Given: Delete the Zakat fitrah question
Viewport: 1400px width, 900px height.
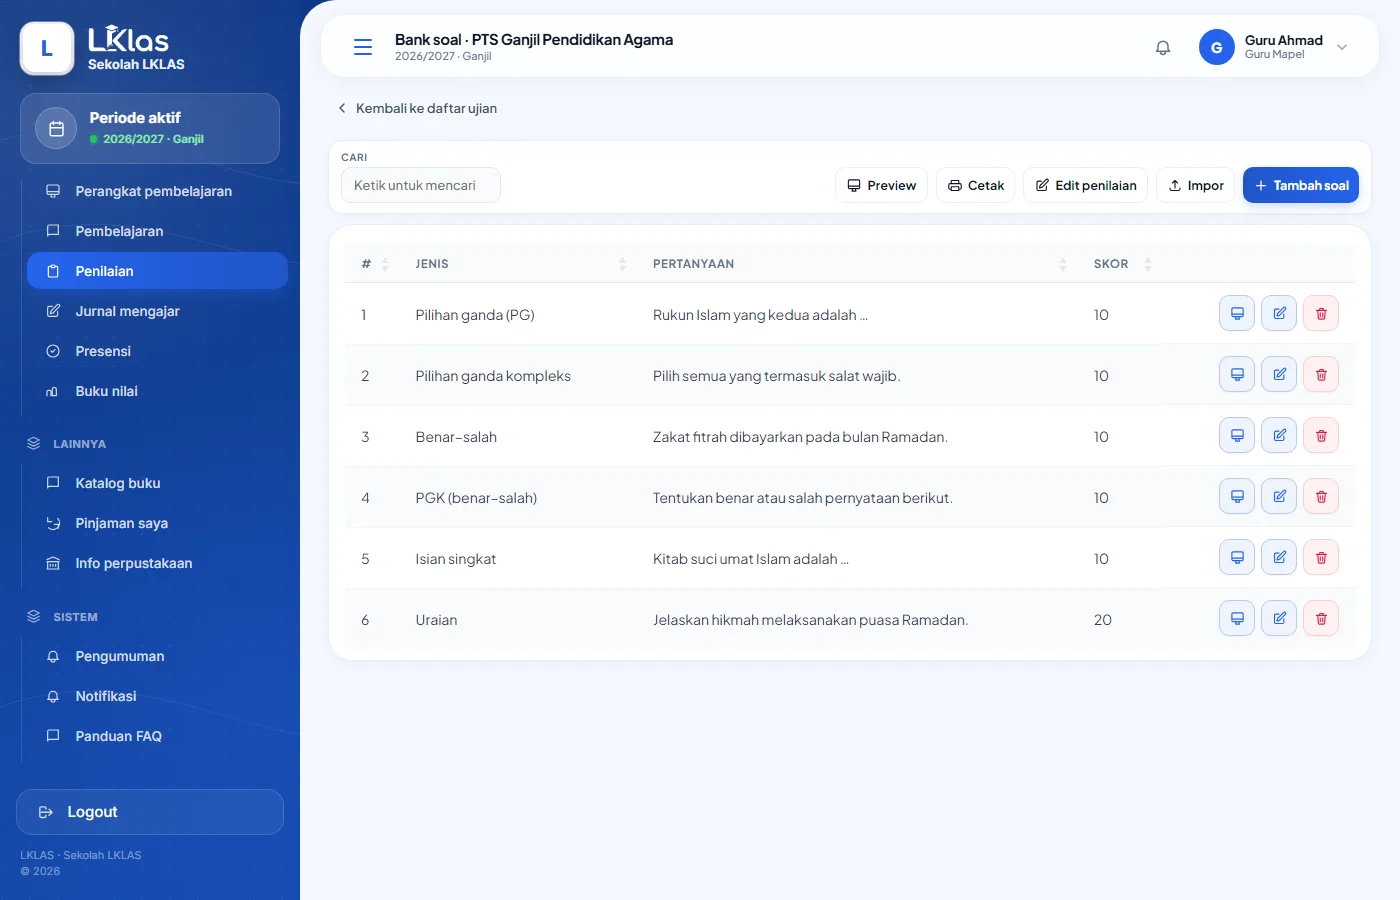Looking at the screenshot, I should coord(1321,436).
